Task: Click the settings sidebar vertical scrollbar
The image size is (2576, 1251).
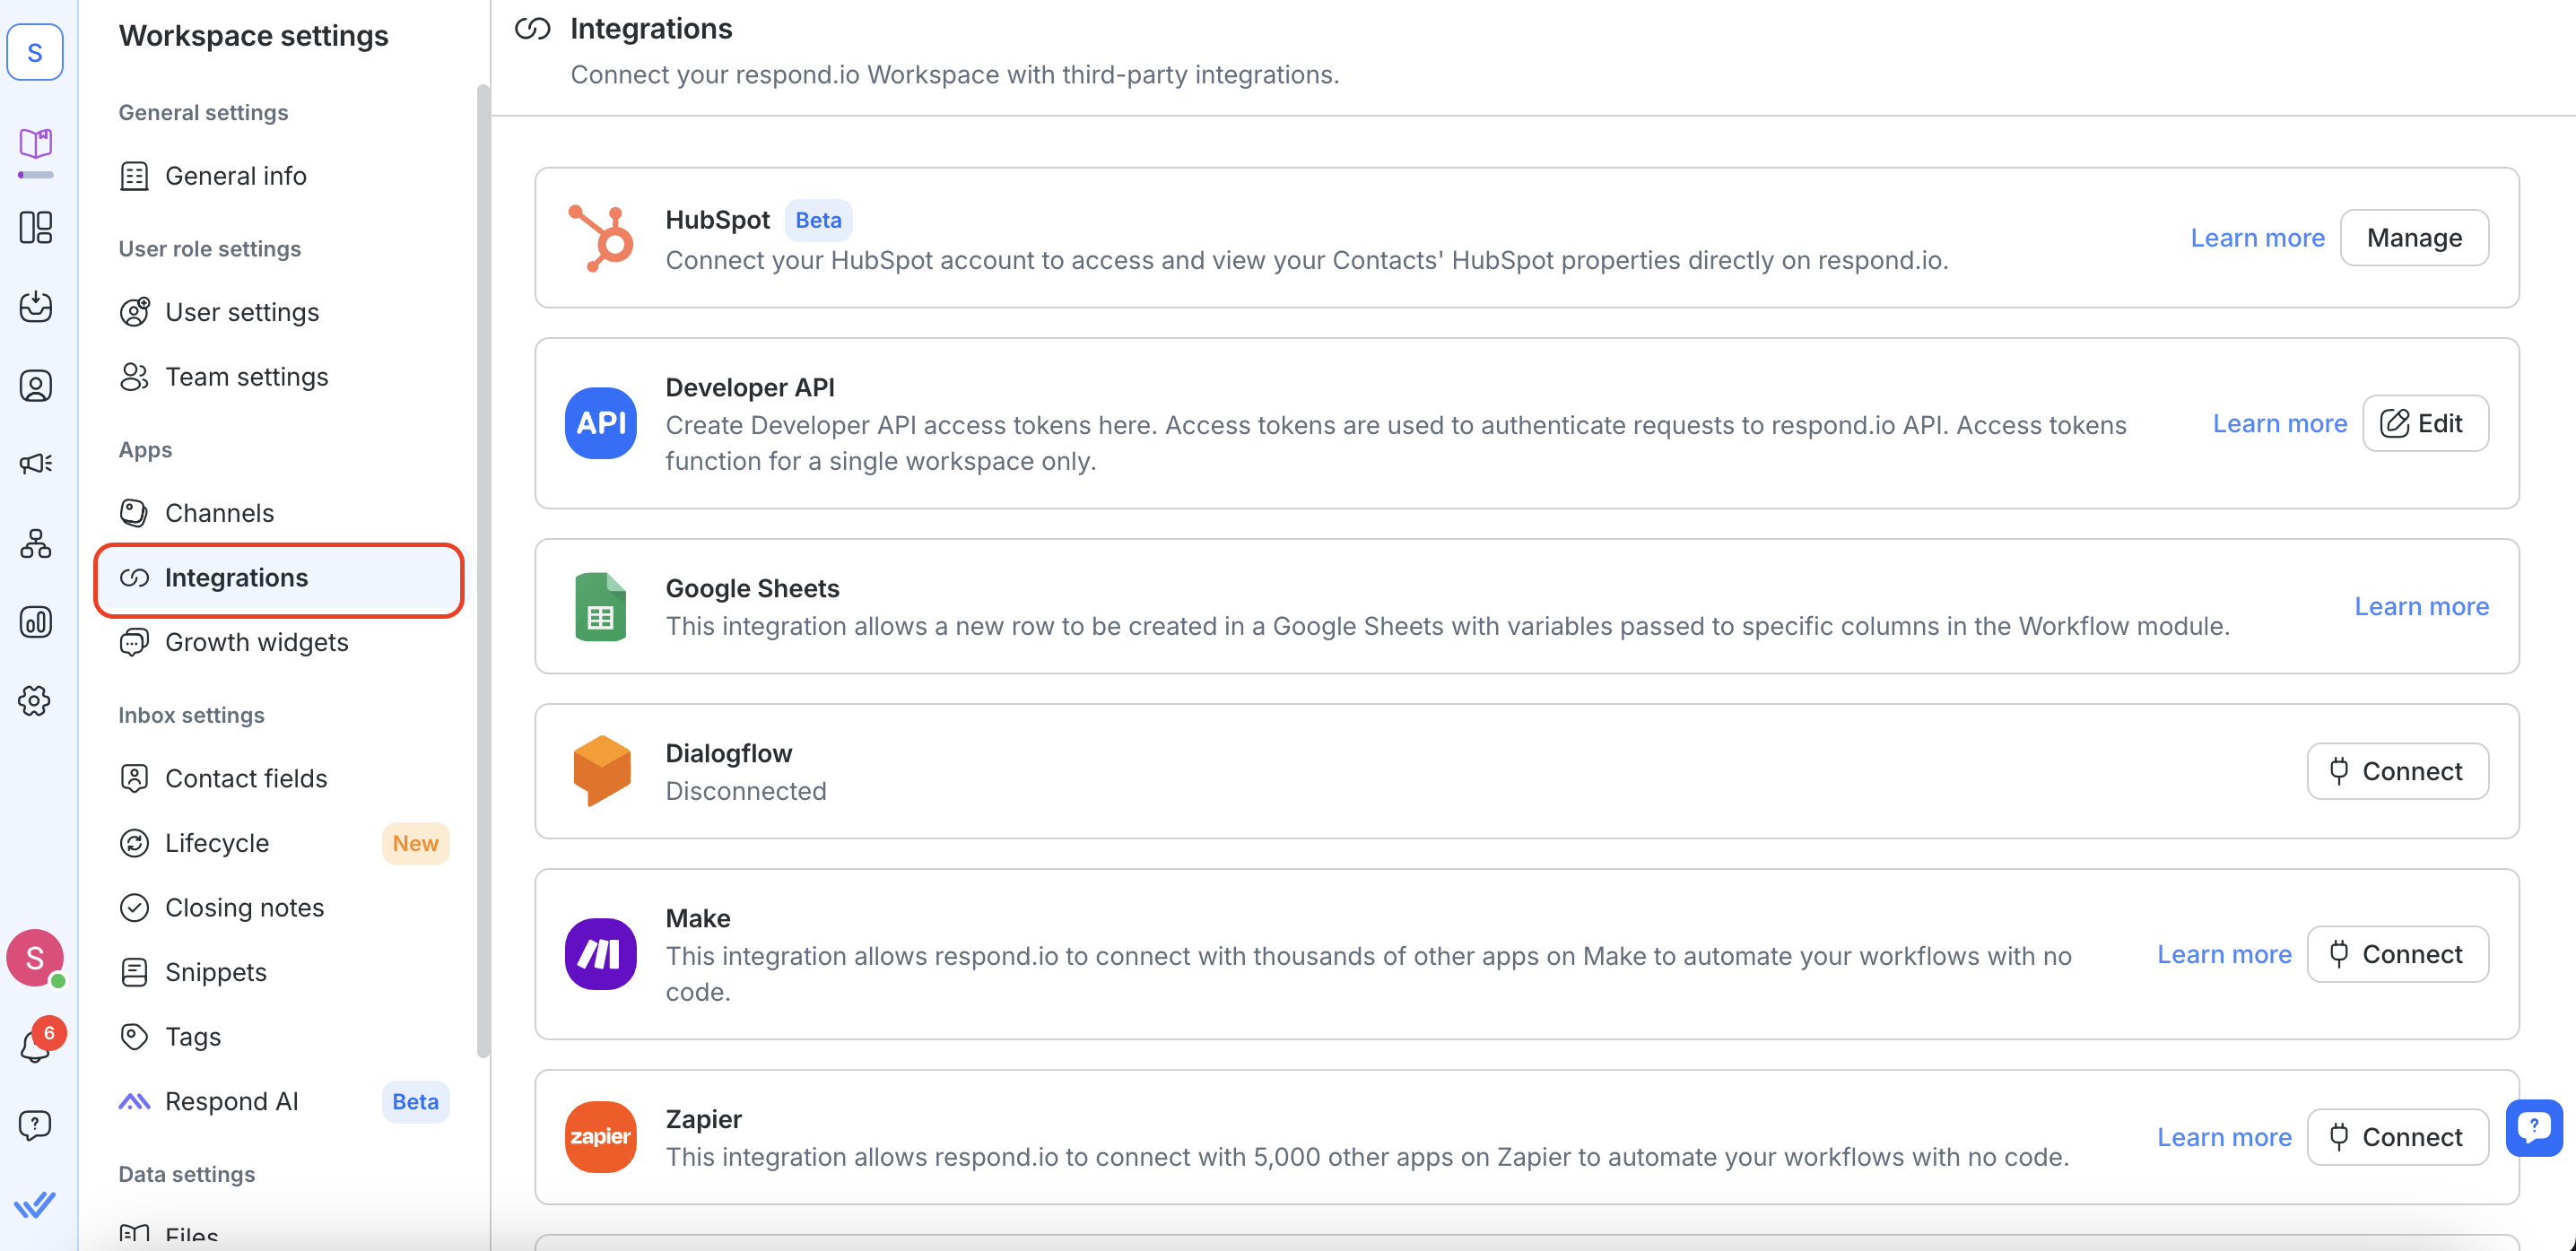Action: [483, 570]
